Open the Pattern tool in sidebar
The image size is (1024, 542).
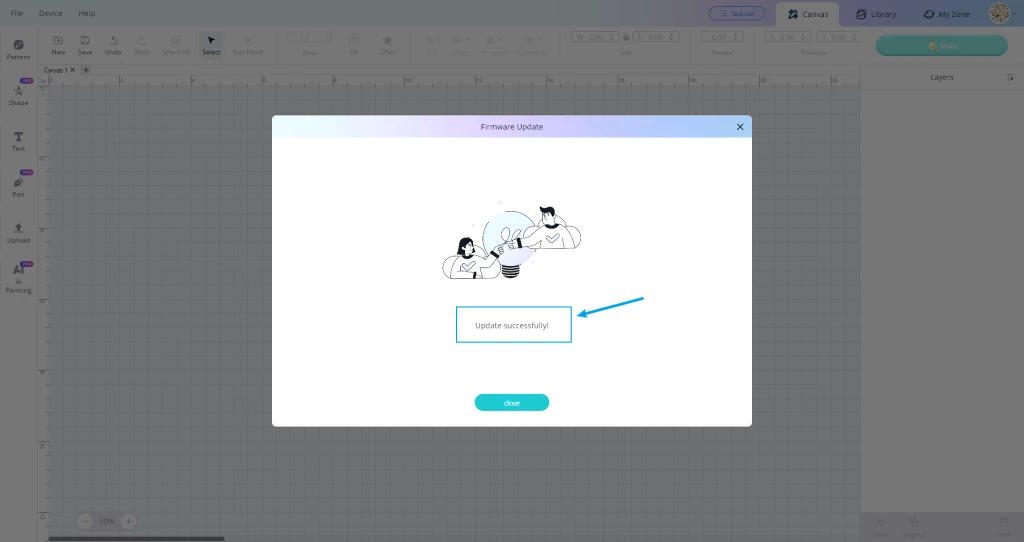pyautogui.click(x=18, y=50)
